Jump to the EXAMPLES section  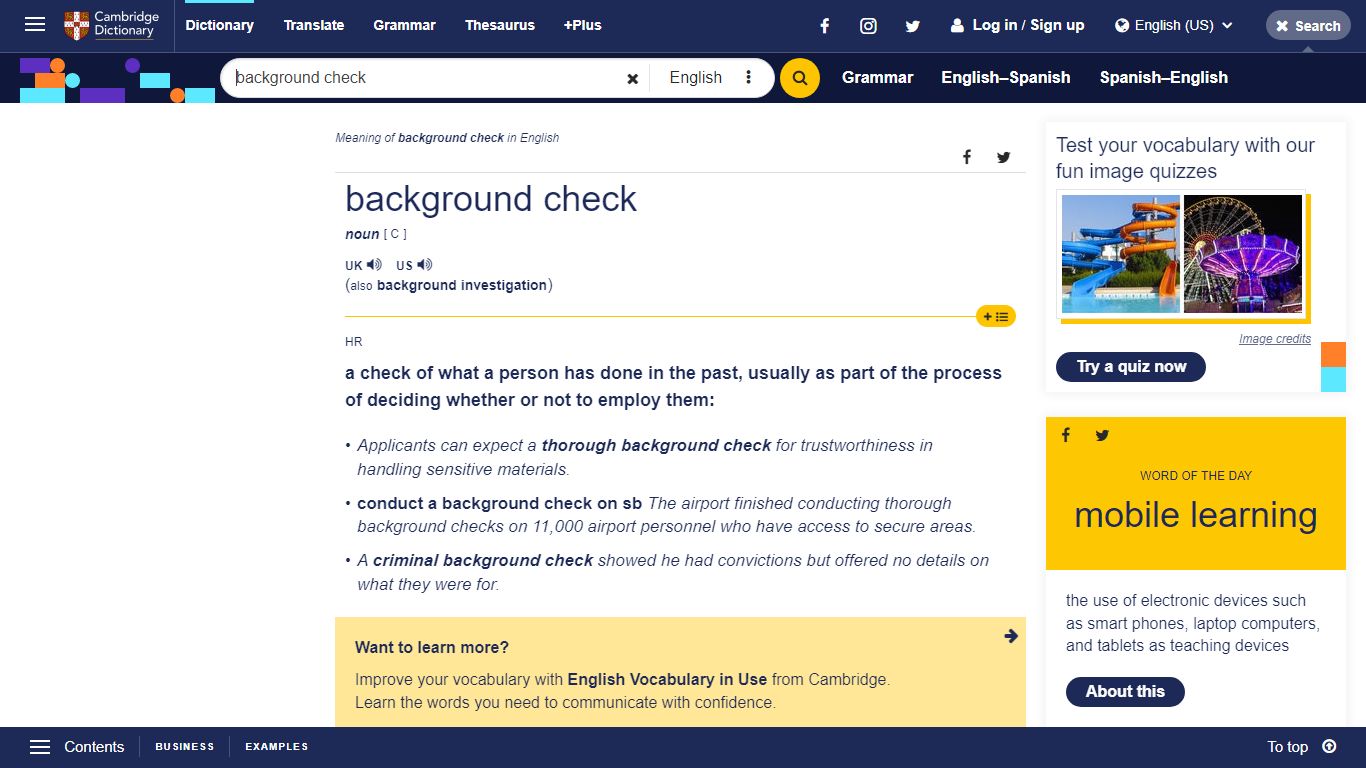coord(277,747)
